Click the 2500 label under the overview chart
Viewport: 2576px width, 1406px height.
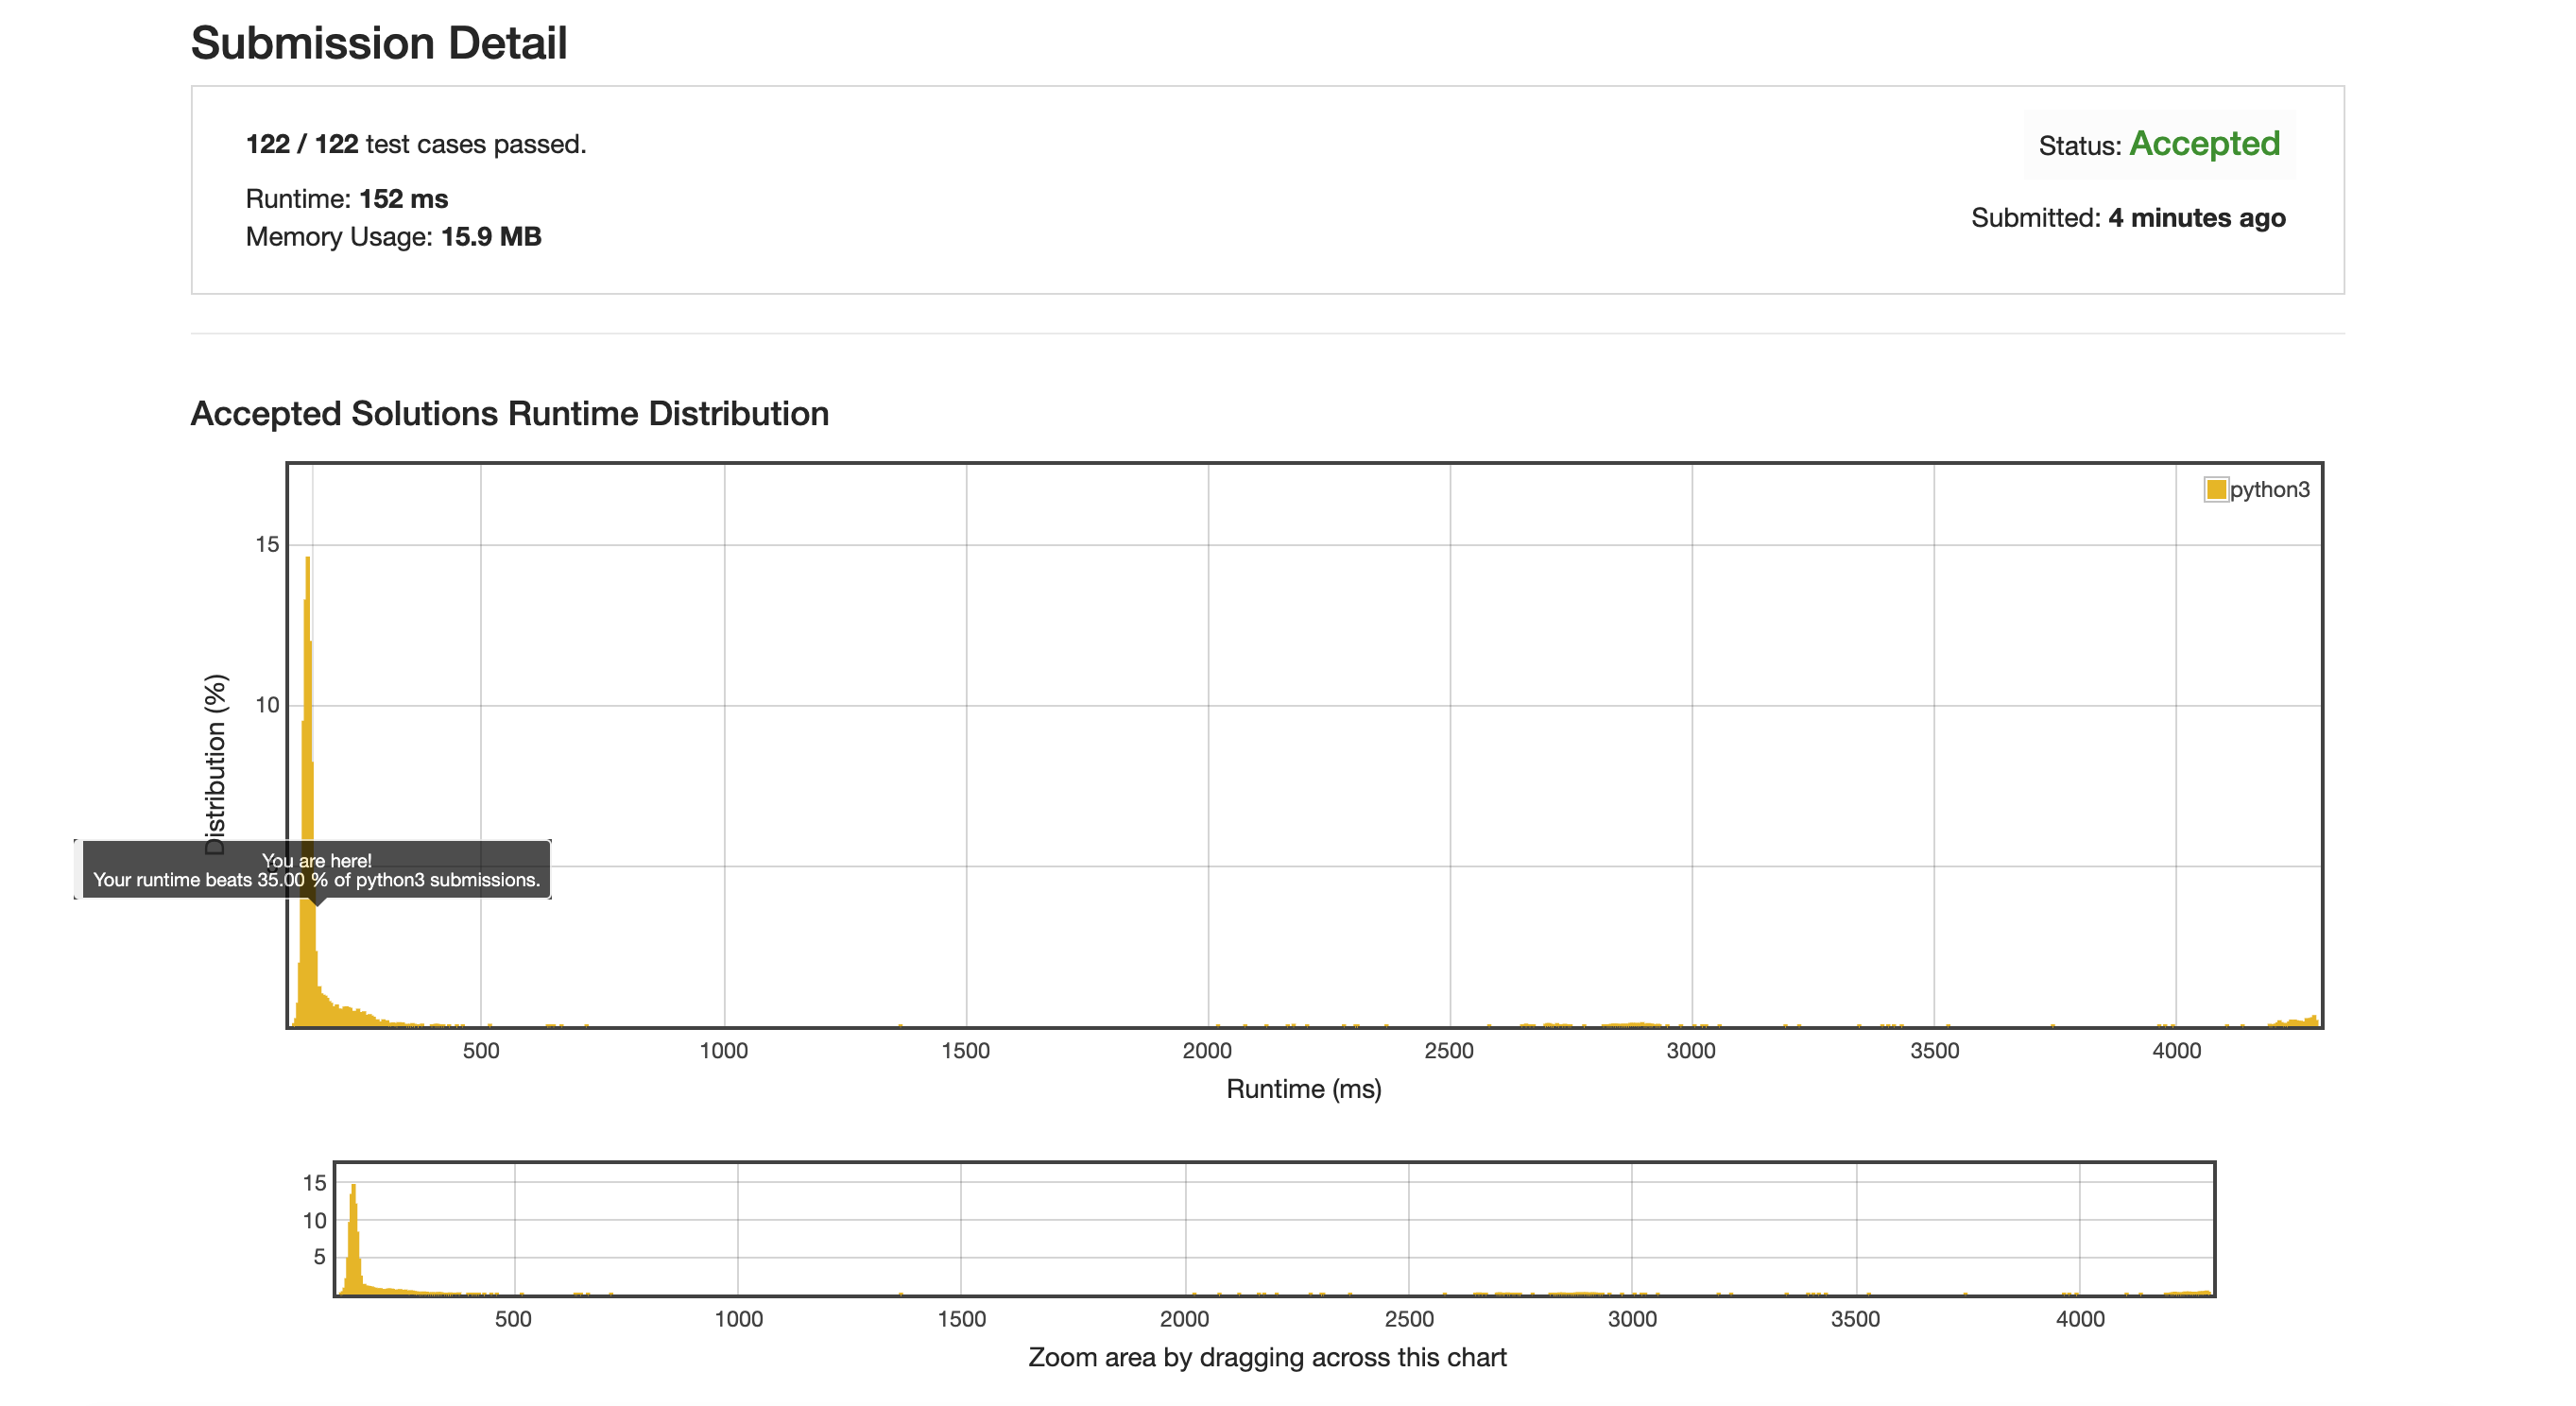(1408, 1319)
